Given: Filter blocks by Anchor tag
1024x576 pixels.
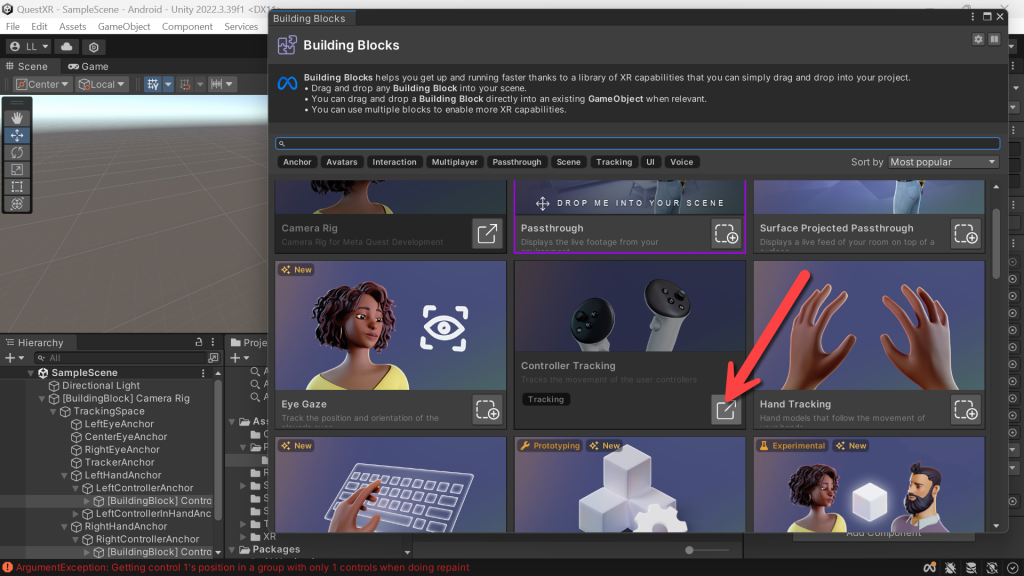Looking at the screenshot, I should click(x=297, y=162).
